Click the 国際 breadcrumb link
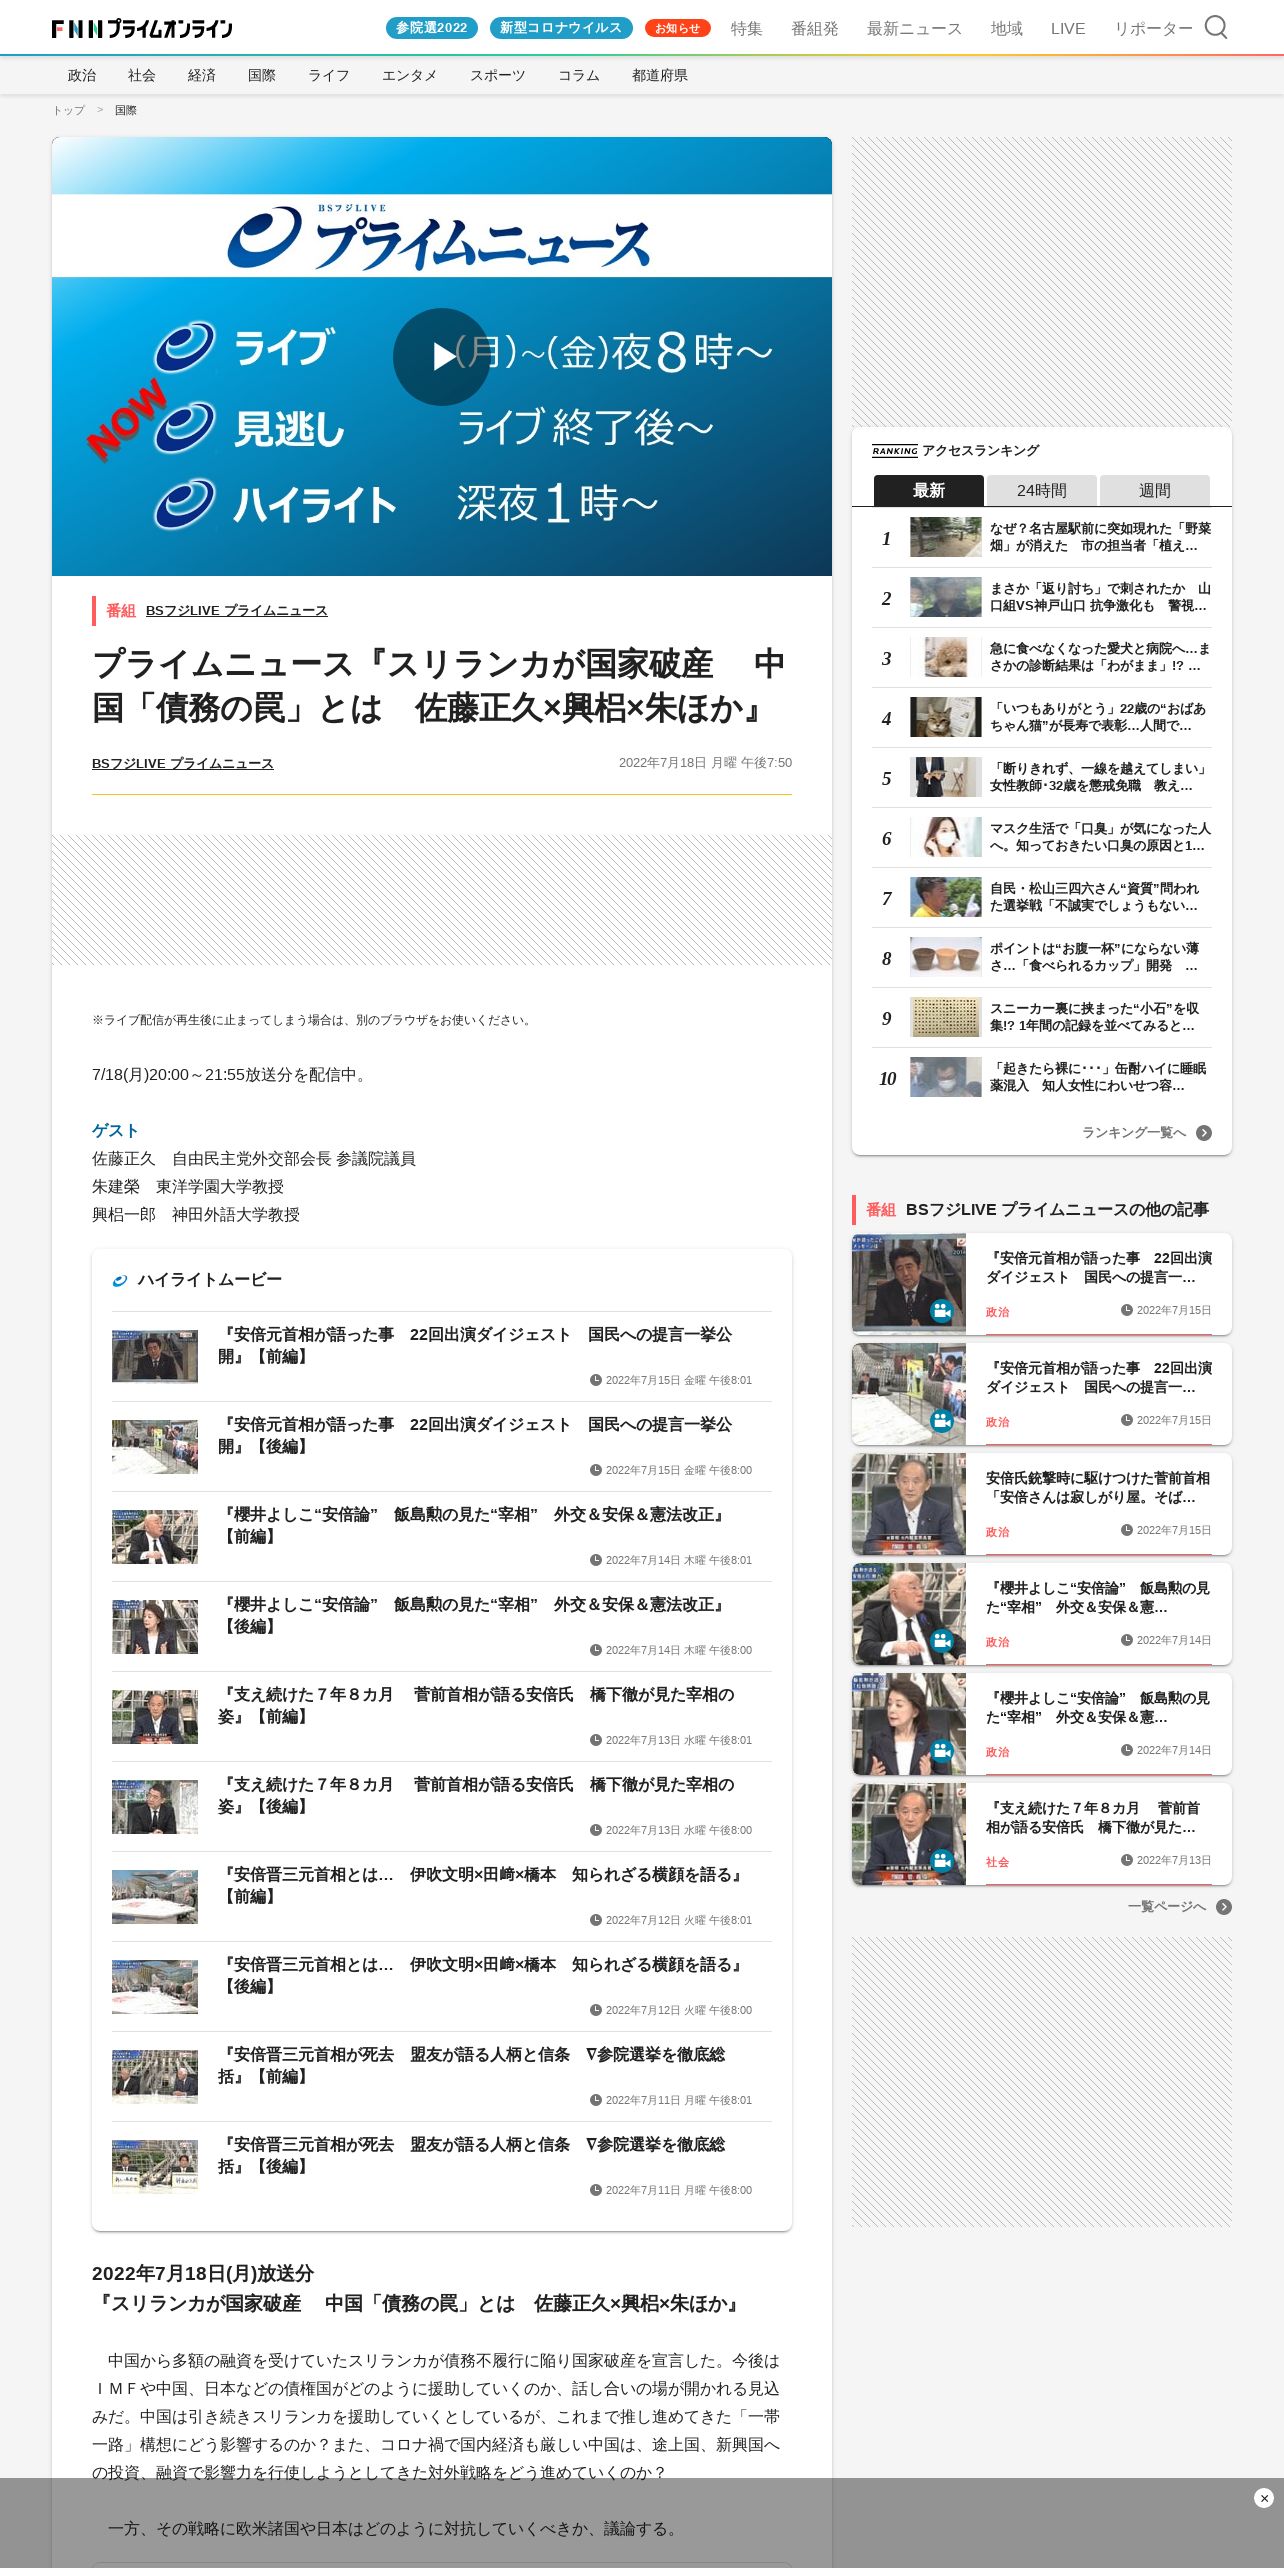The height and width of the screenshot is (2568, 1284). [126, 110]
